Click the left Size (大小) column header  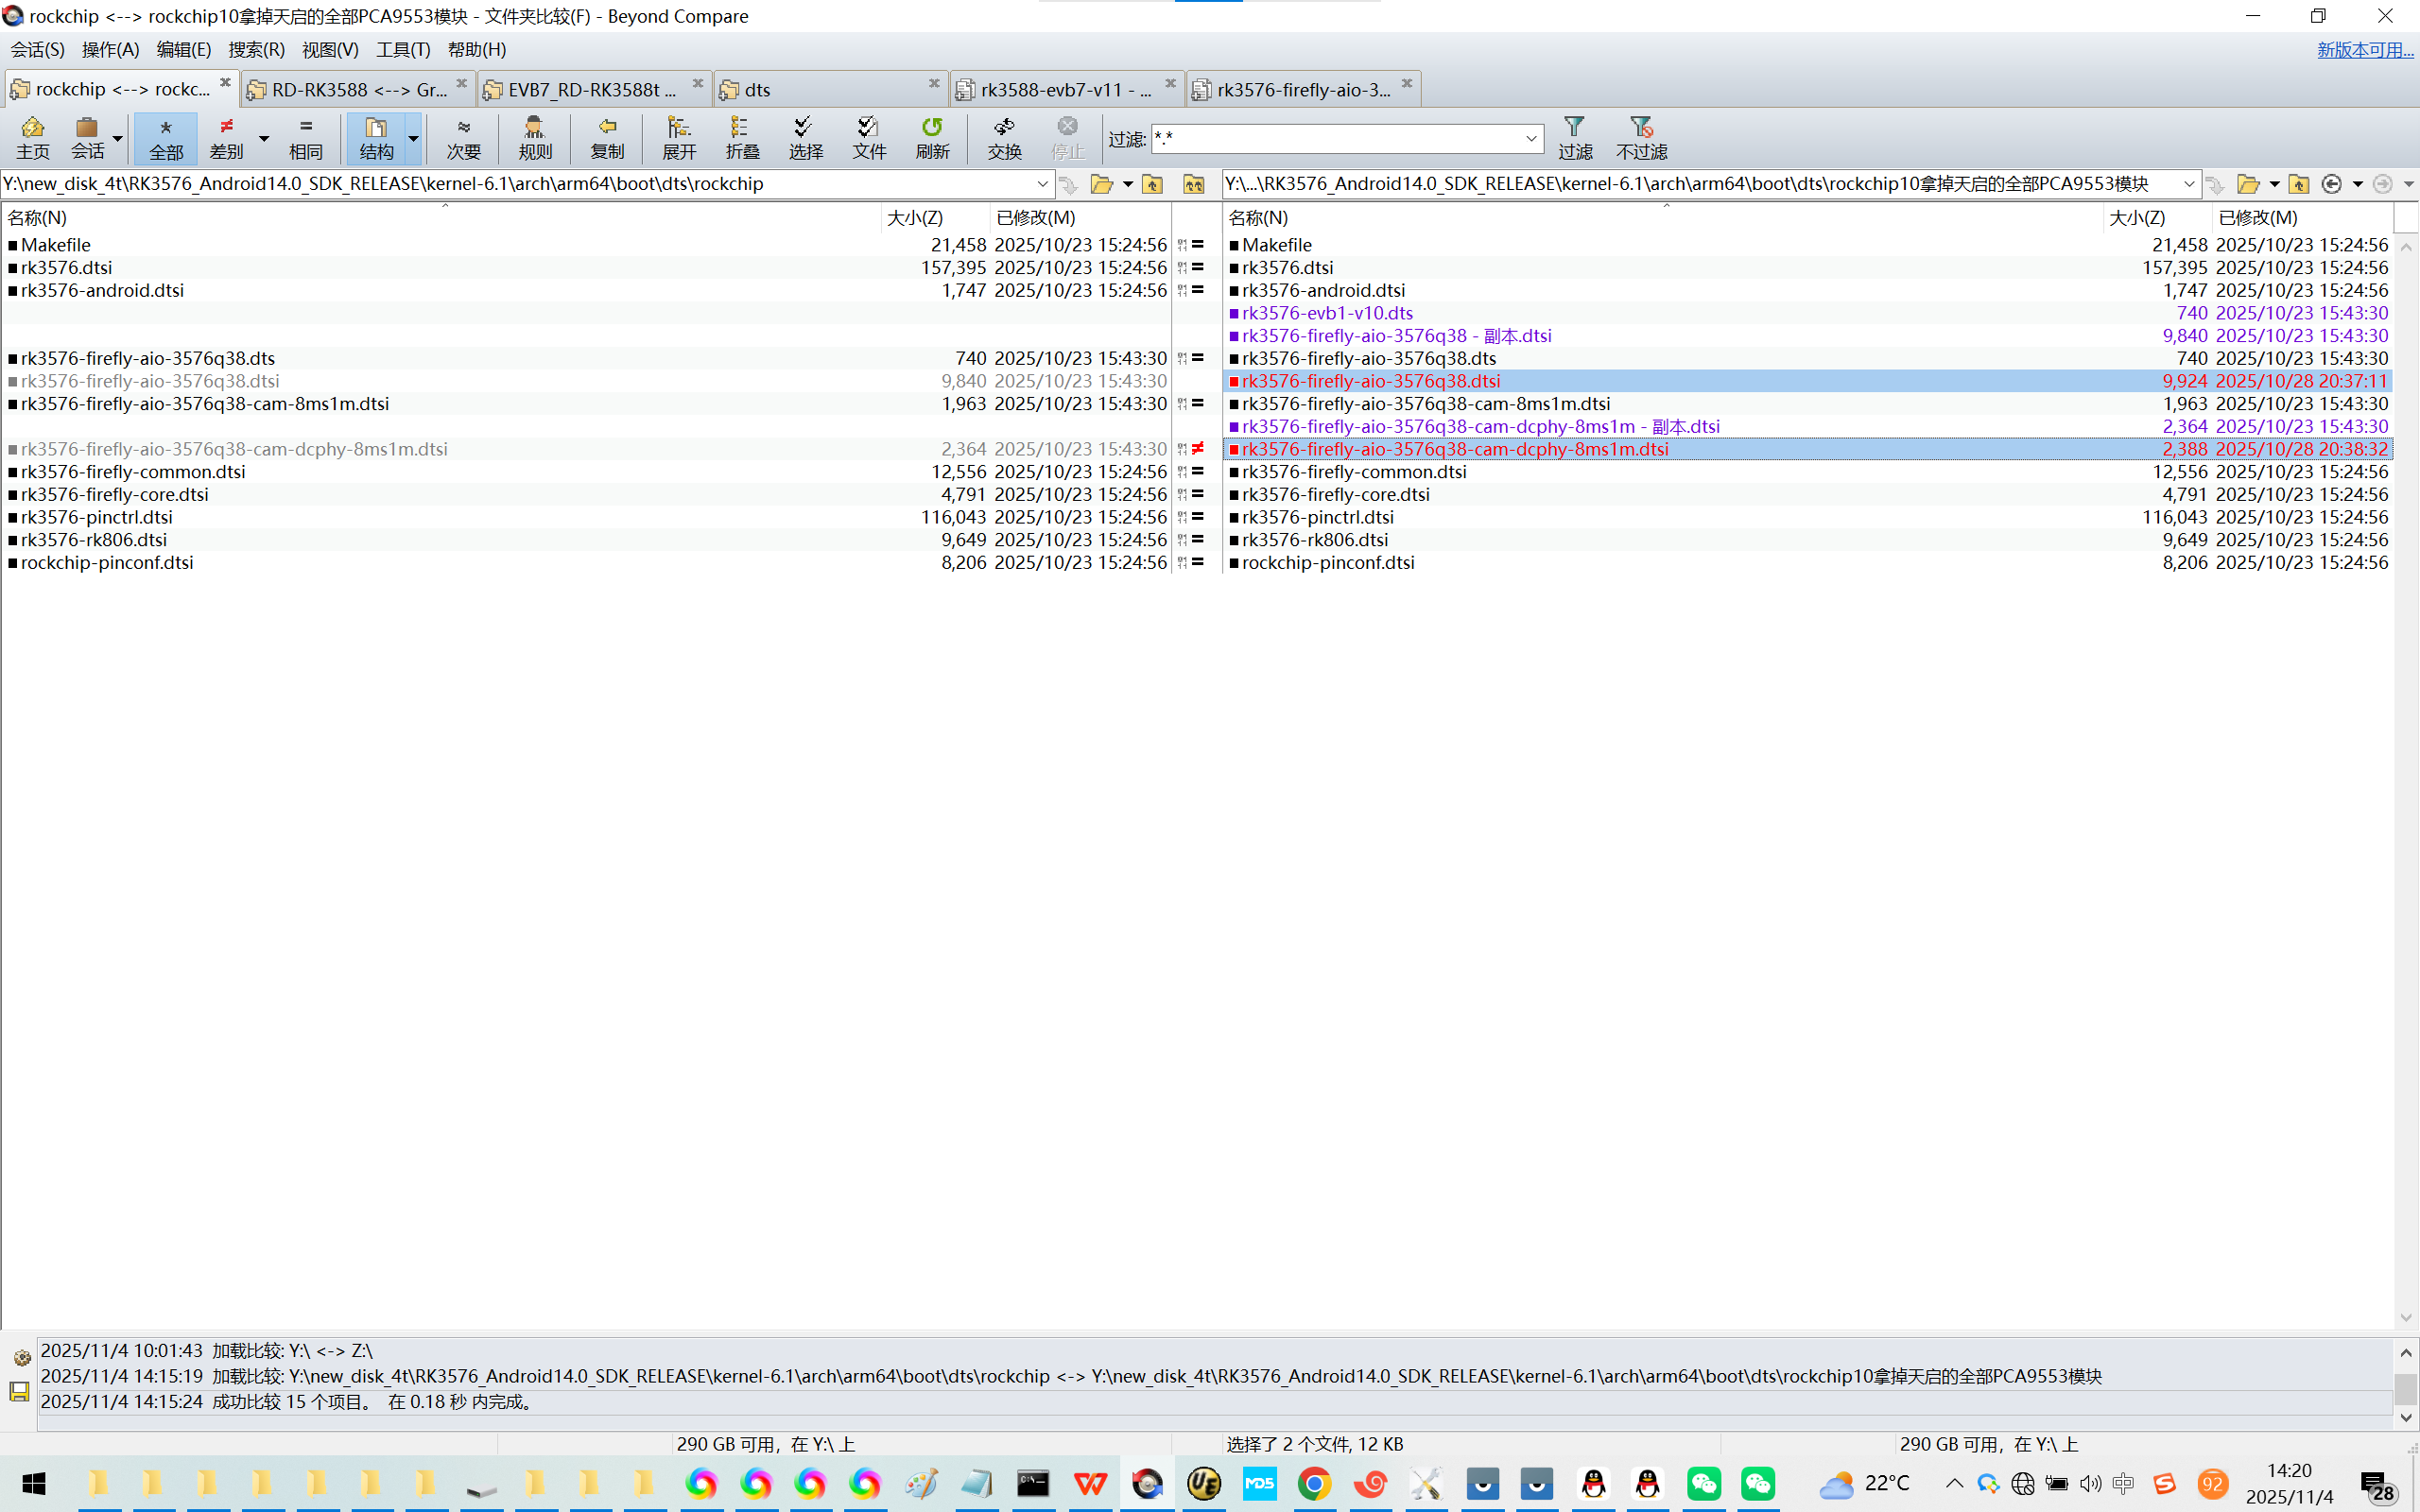[915, 217]
